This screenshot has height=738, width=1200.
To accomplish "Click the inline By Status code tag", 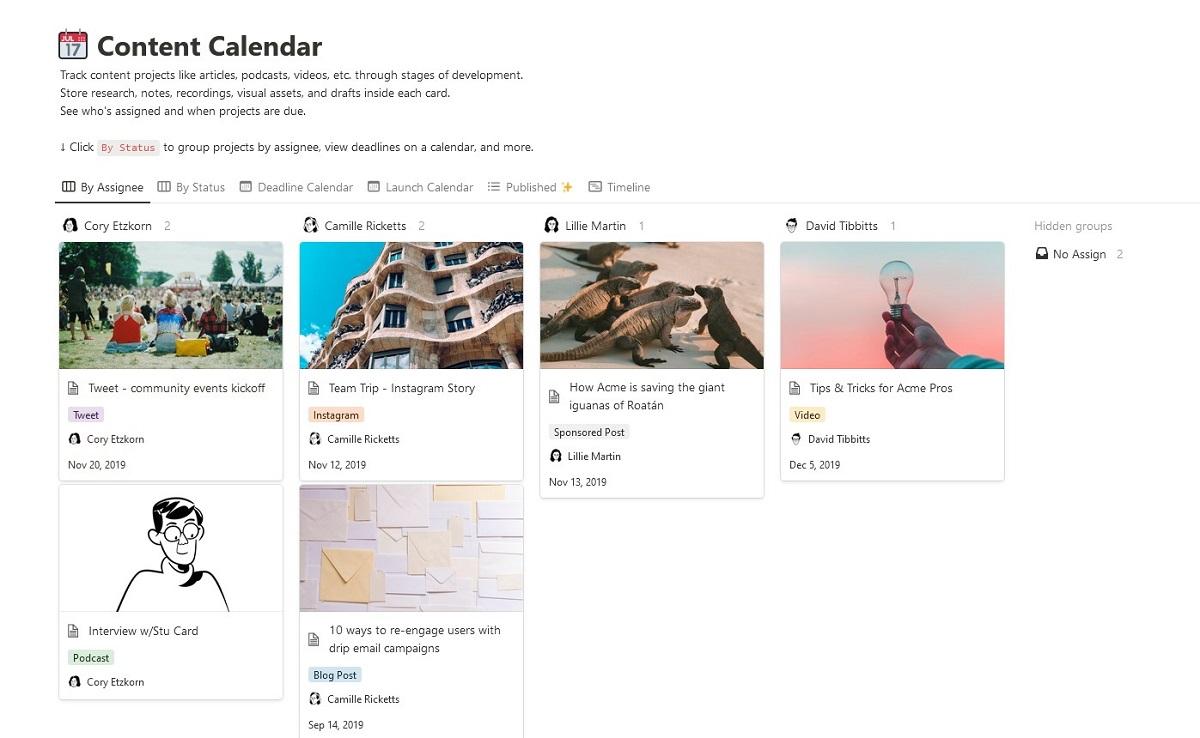I will 128,148.
